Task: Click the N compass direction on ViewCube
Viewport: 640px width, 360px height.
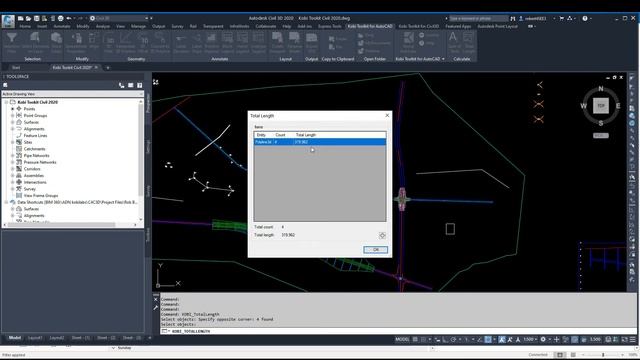Action: [600, 88]
